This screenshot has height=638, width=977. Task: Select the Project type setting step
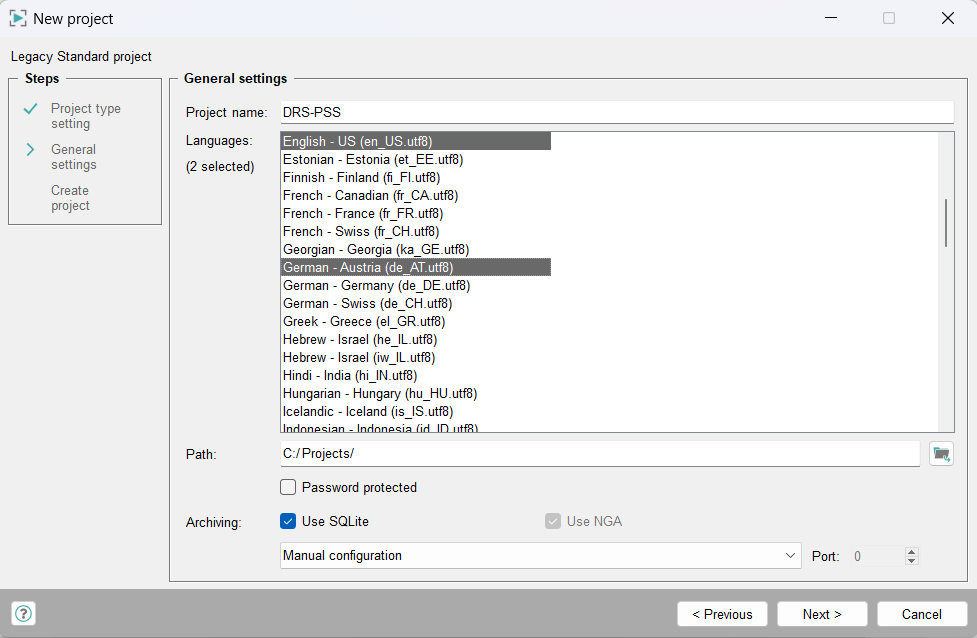click(x=85, y=116)
